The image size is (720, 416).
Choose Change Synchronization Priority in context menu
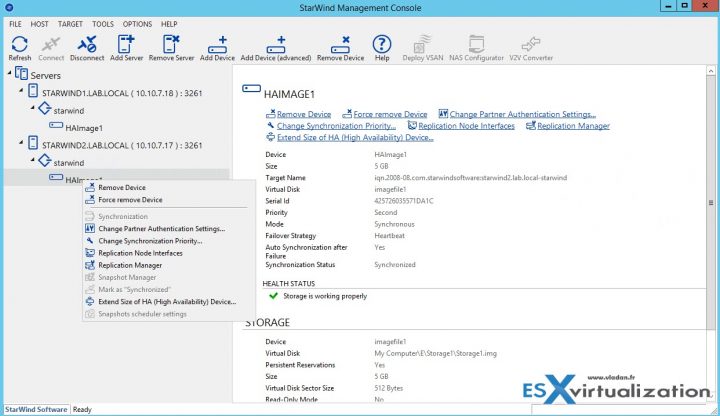click(x=169, y=241)
